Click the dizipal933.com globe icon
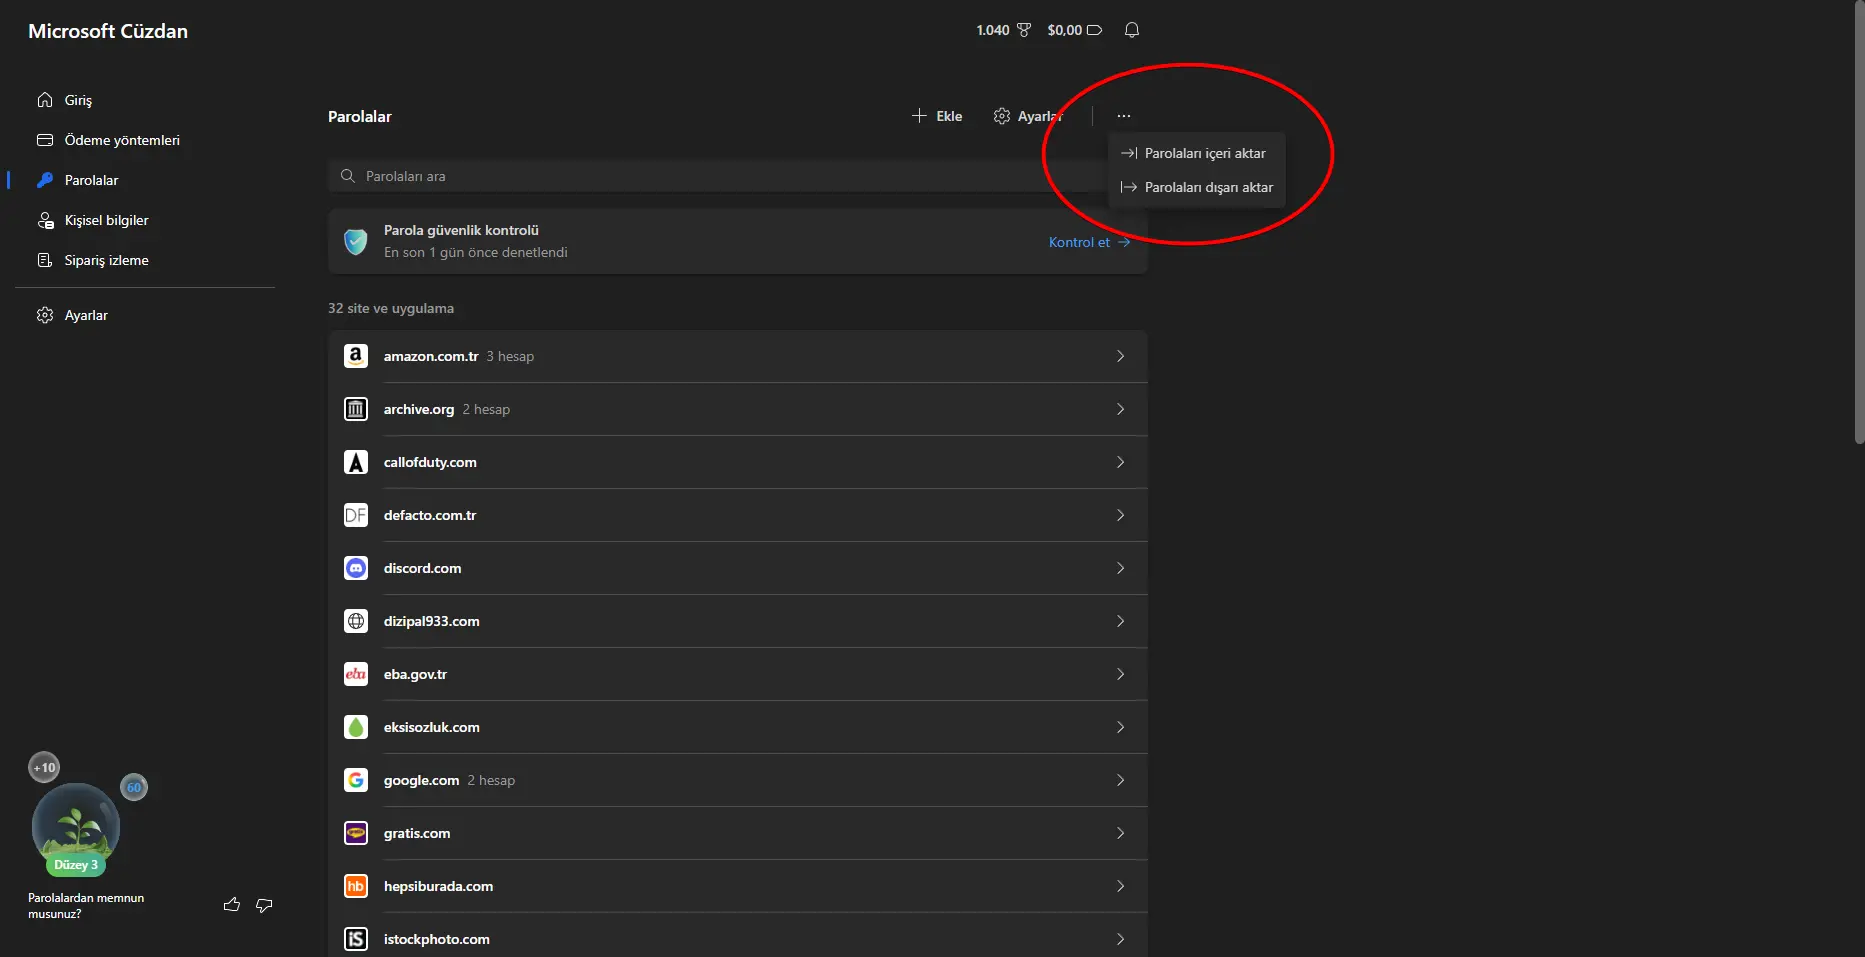1865x957 pixels. point(356,621)
